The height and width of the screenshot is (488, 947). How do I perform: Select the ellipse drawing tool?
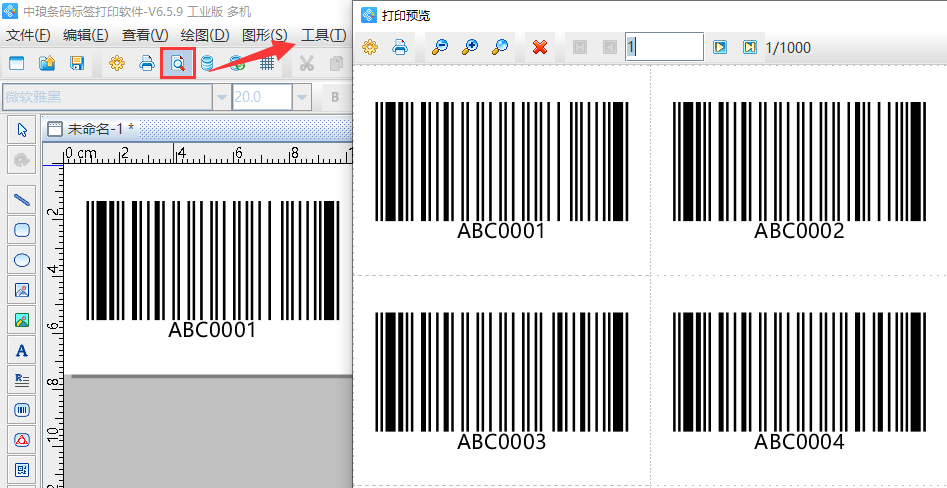tap(22, 260)
